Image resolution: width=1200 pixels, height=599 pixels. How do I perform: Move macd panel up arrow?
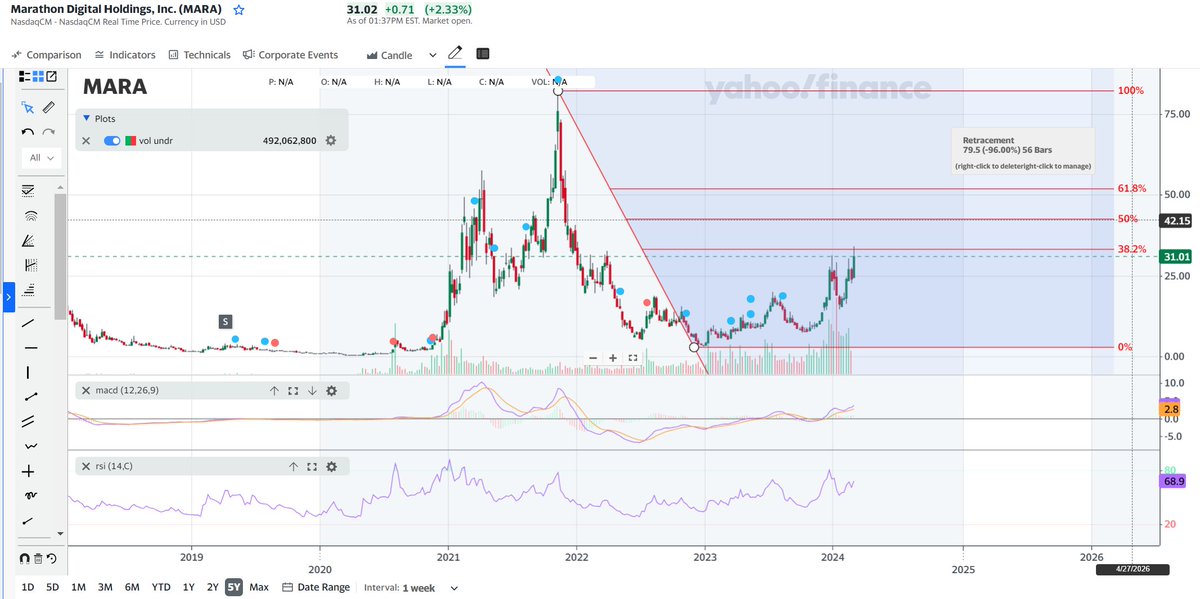point(274,391)
